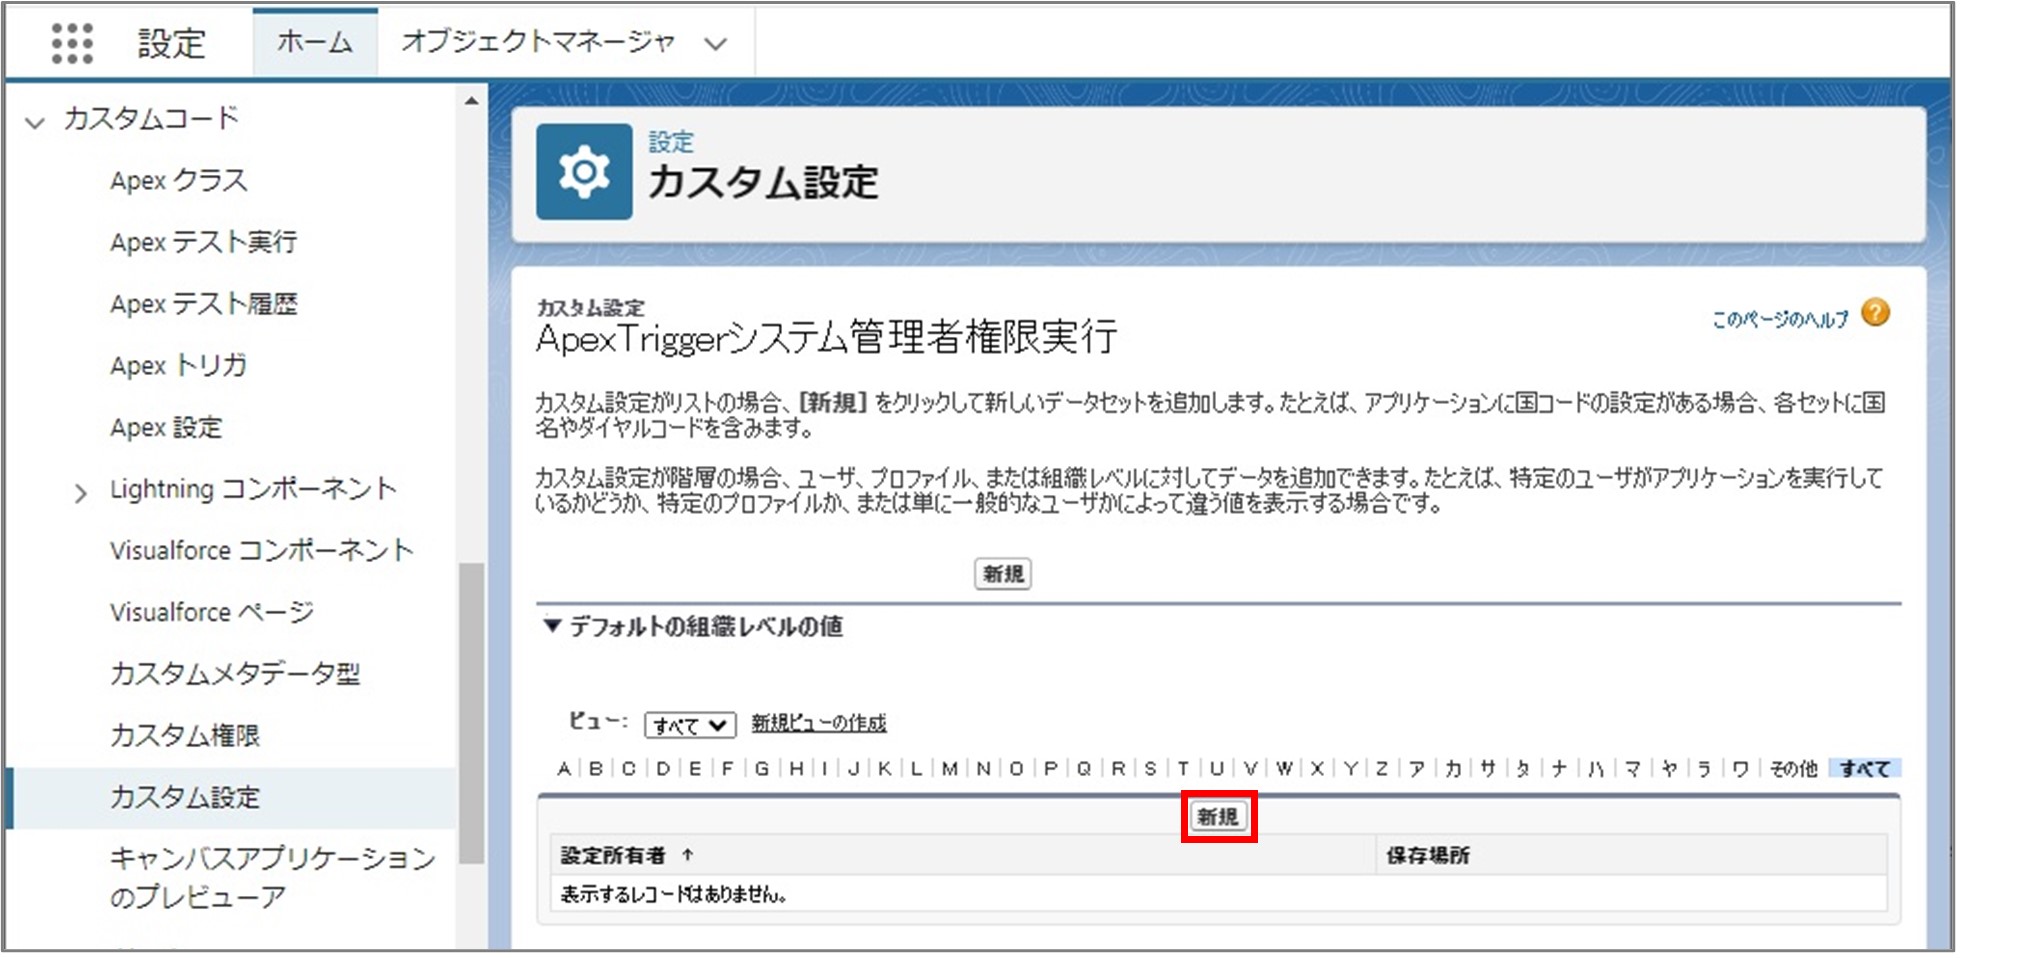2027x958 pixels.
Task: Open Visualforce ページ in sidebar
Action: coord(212,612)
